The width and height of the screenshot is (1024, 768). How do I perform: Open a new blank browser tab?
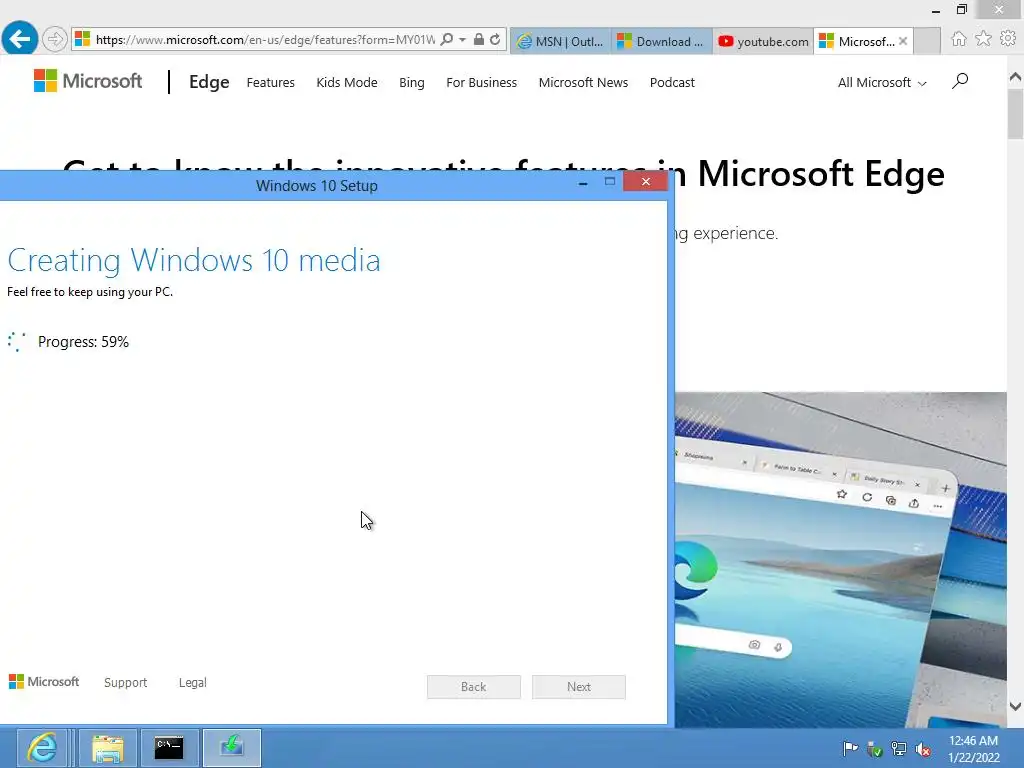click(927, 41)
